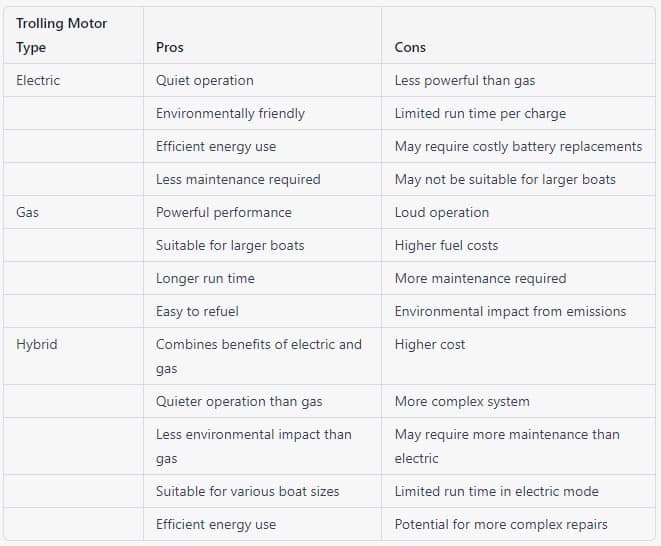
Task: Click the Cons column header
Action: [x=410, y=47]
